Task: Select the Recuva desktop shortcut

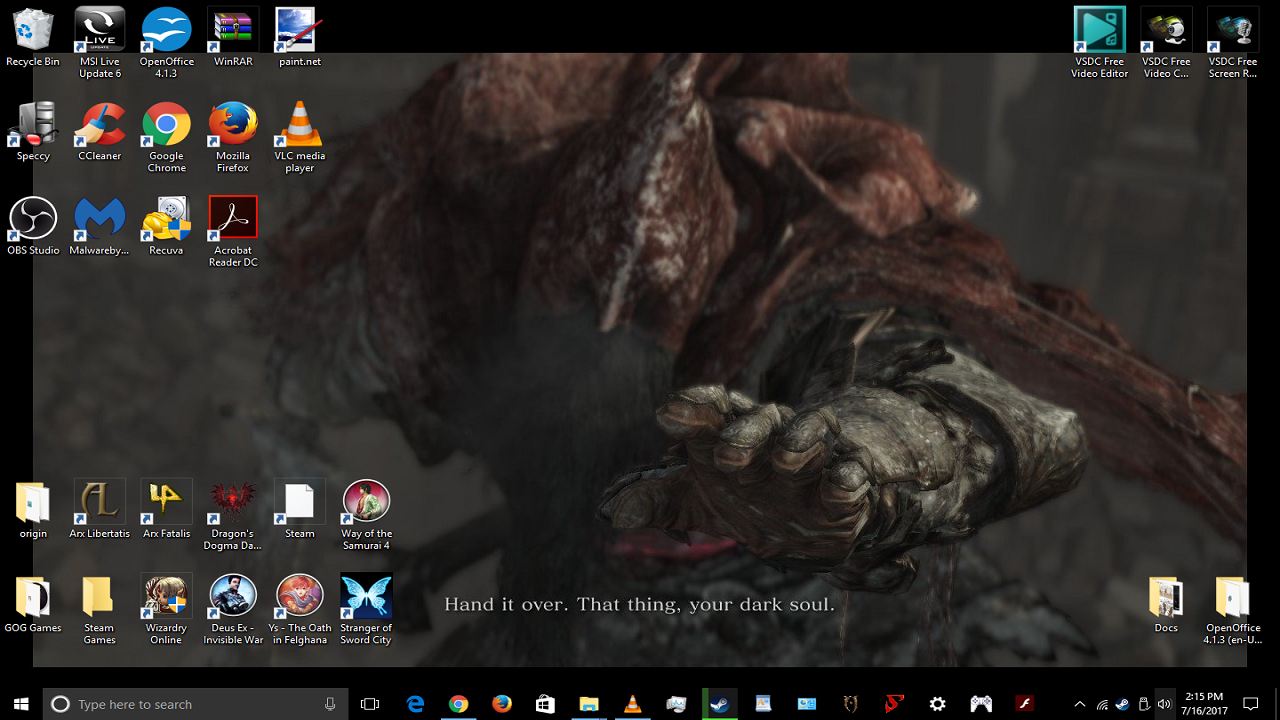Action: pos(166,226)
